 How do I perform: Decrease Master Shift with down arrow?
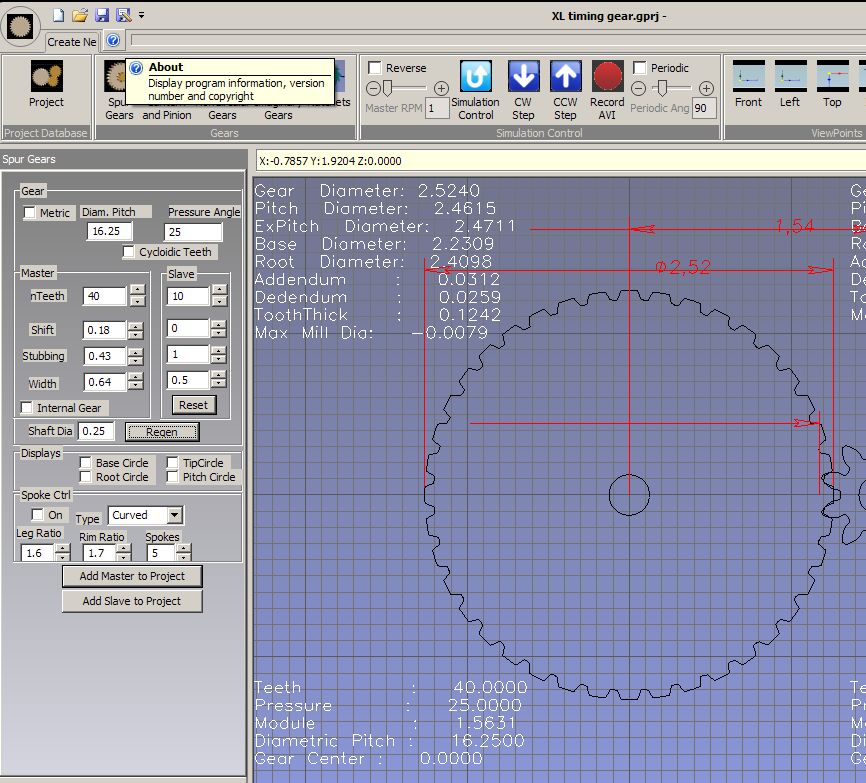[x=135, y=335]
